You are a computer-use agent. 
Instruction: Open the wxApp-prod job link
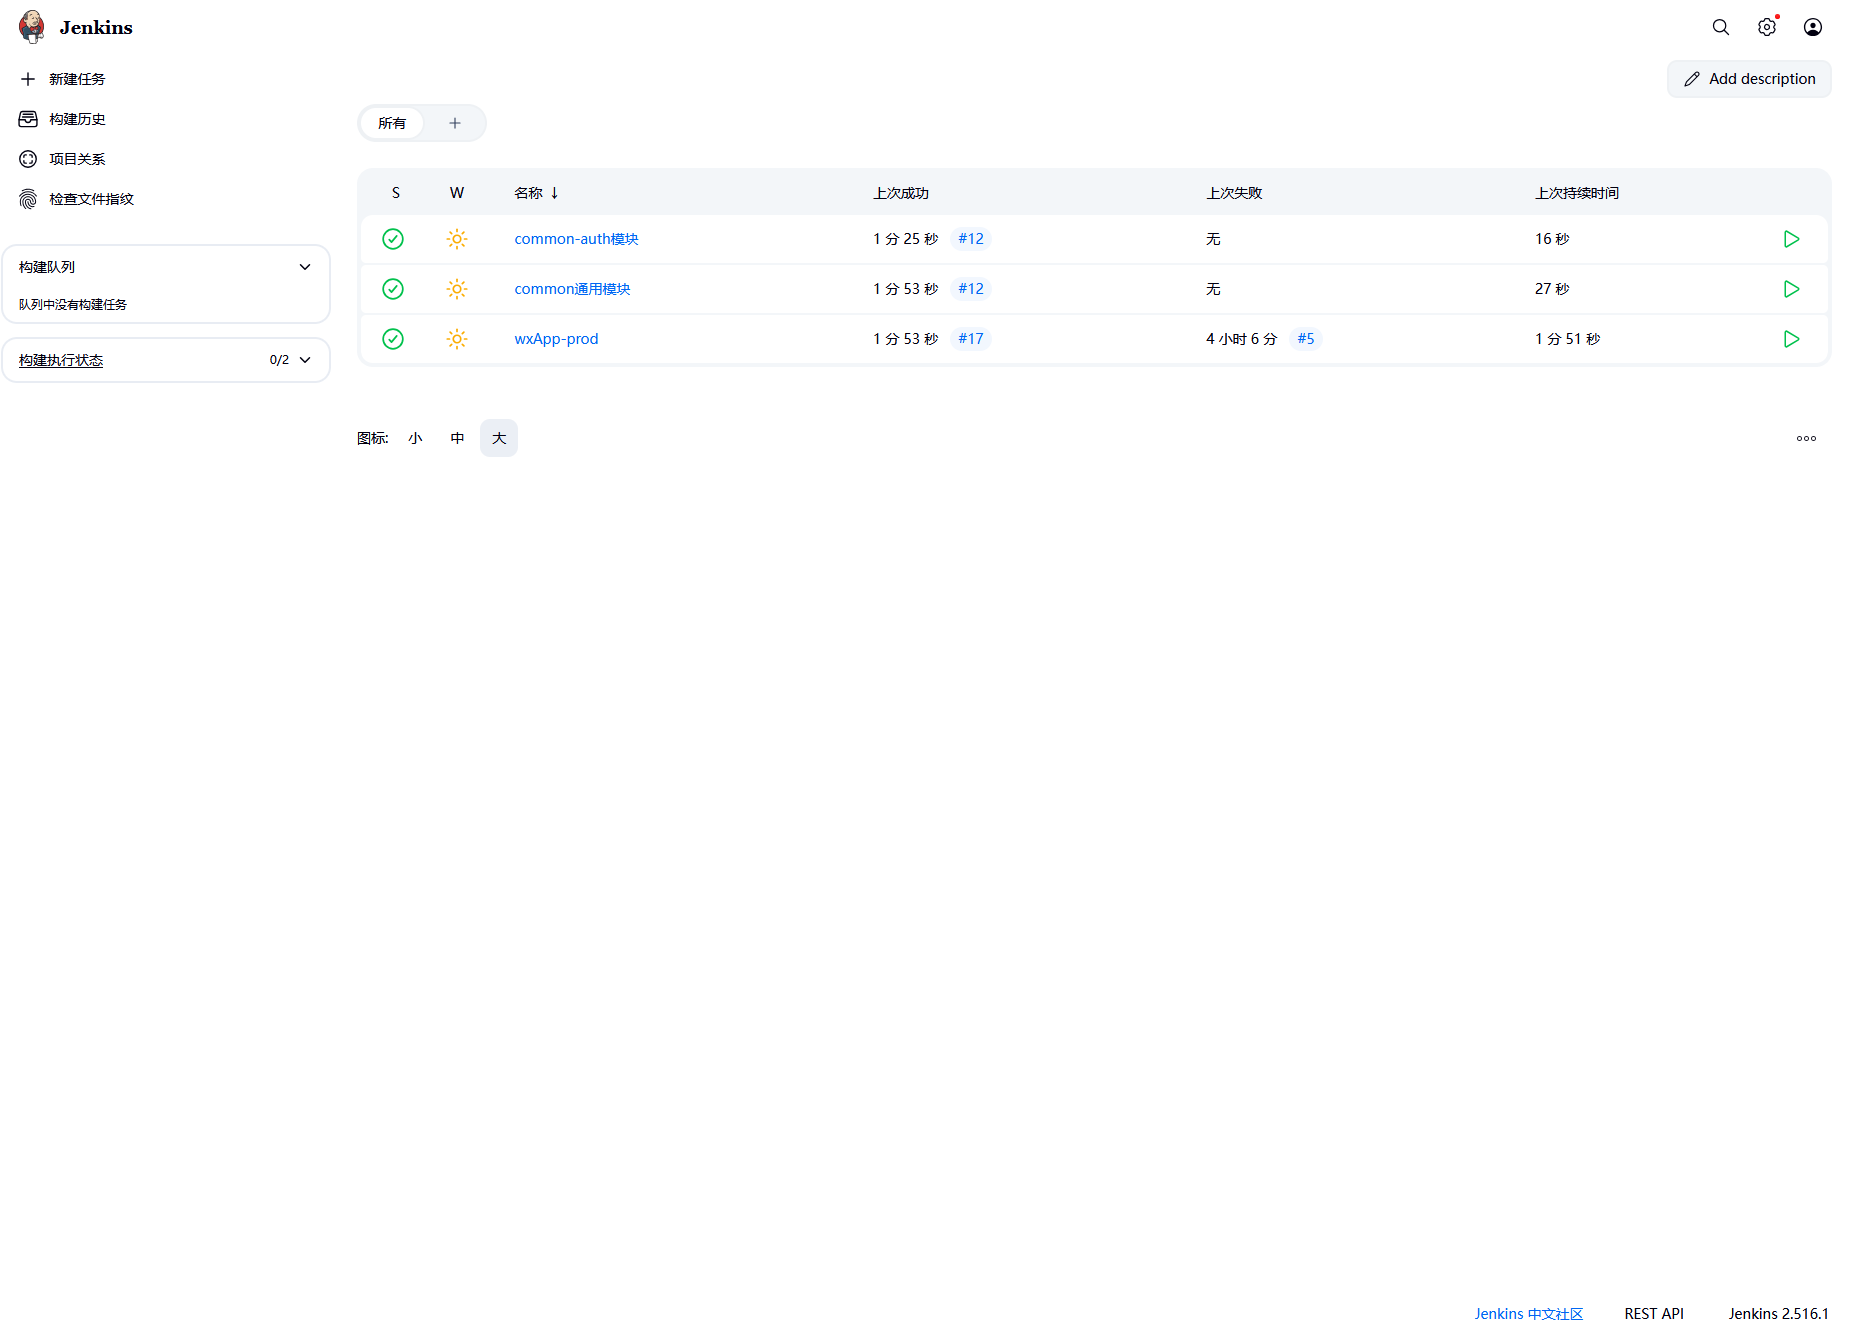(x=556, y=339)
